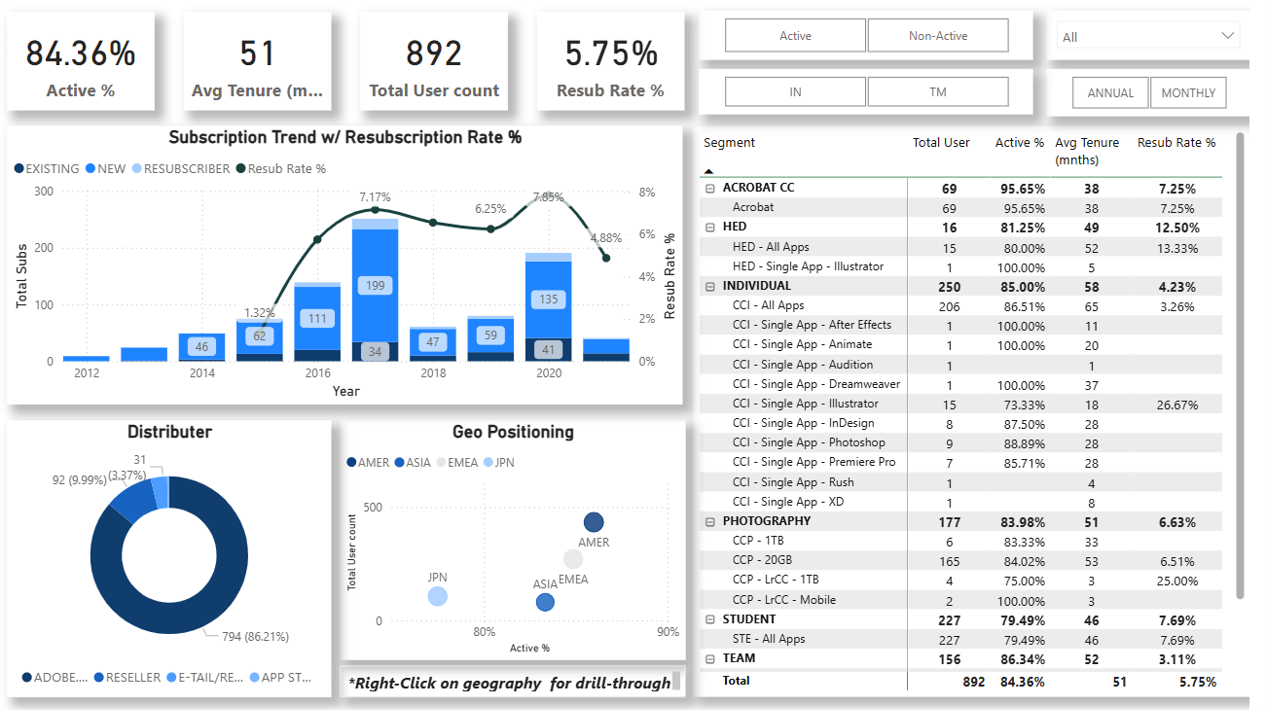Screen dimensions: 1266x710
Task: Sort table by Avg Tenure header
Action: pos(1087,151)
